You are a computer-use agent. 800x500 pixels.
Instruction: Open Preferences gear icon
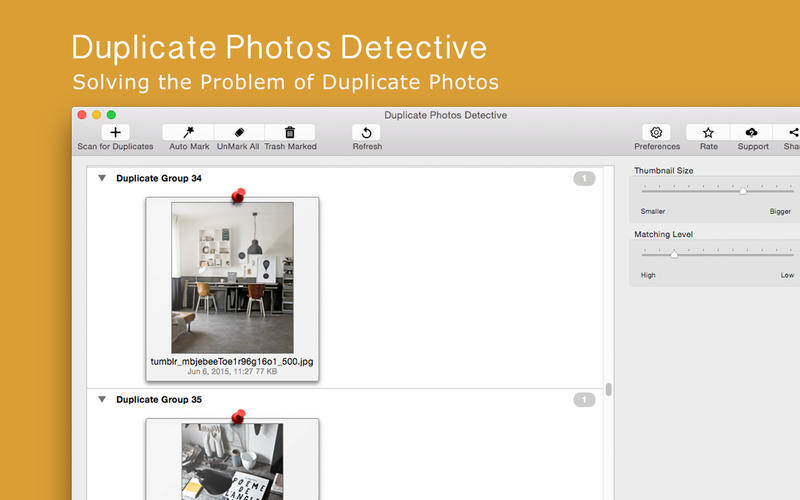tap(656, 133)
